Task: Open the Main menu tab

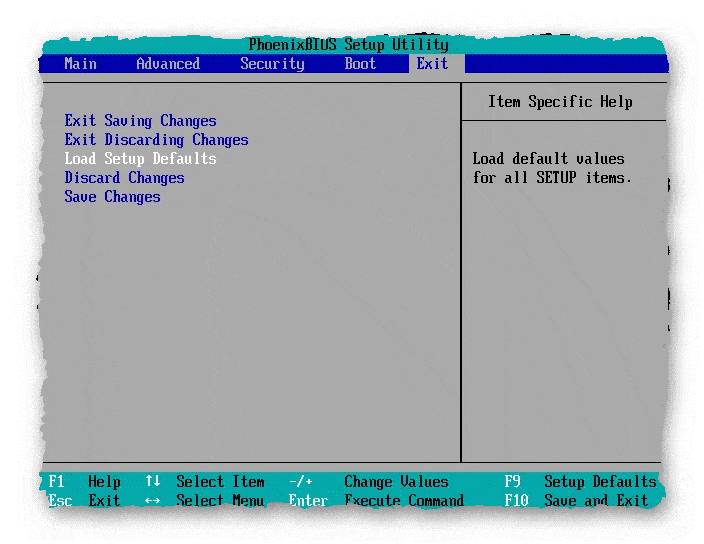Action: pyautogui.click(x=80, y=64)
